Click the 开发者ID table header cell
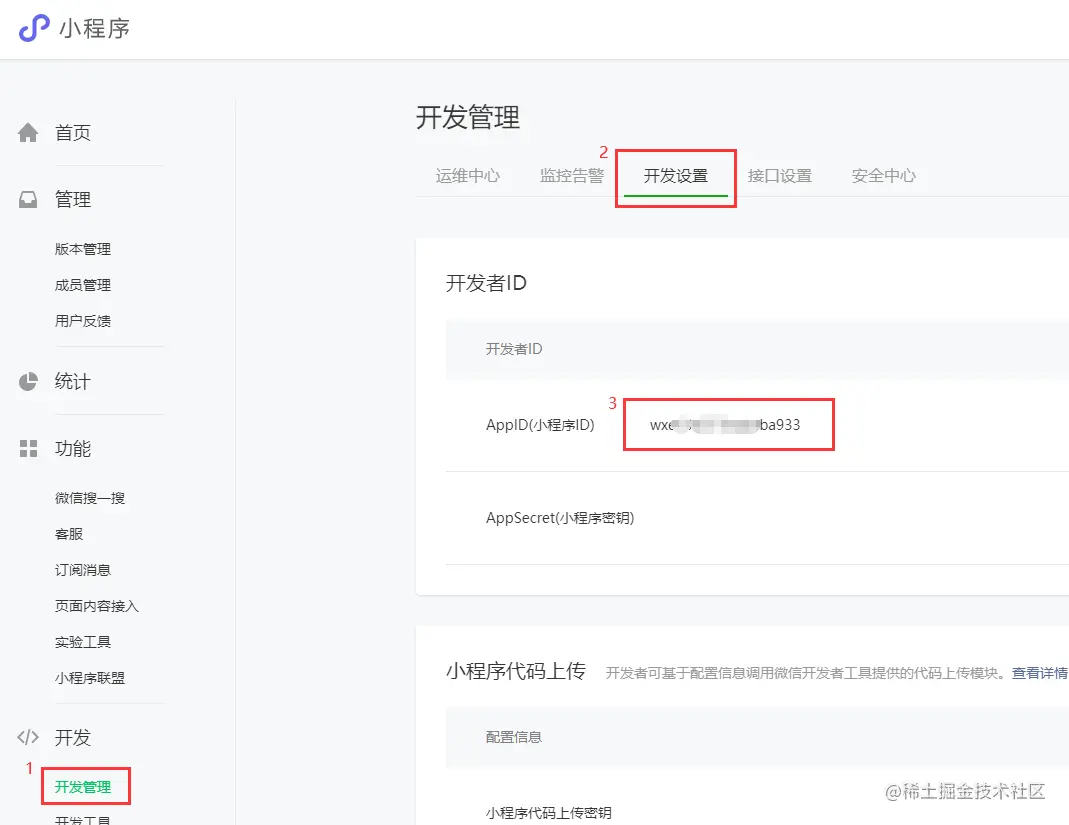1069x825 pixels. pyautogui.click(x=514, y=349)
